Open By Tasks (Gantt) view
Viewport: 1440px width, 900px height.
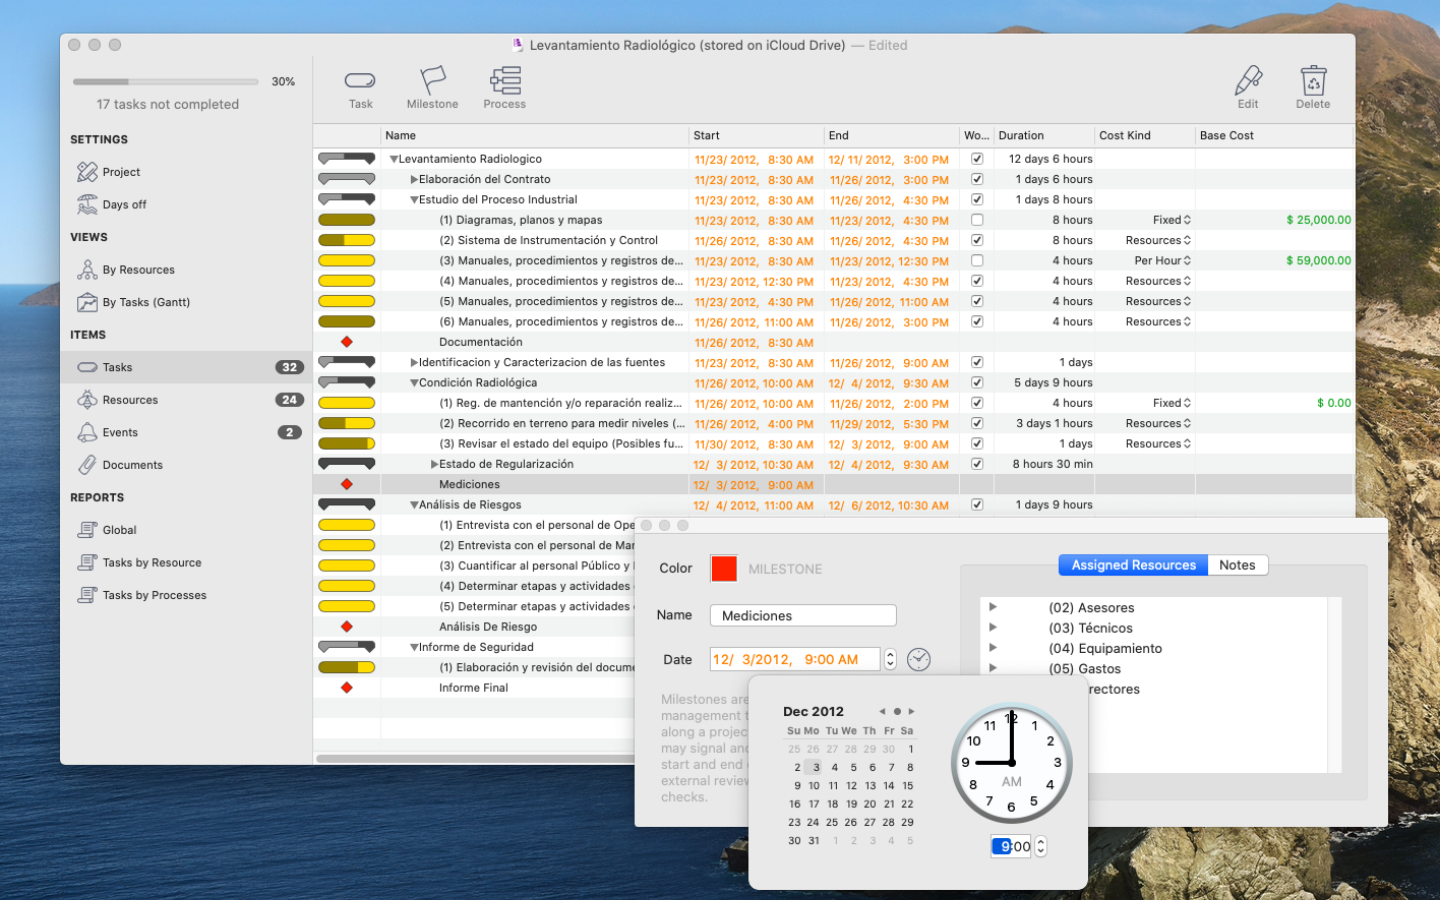pos(145,302)
